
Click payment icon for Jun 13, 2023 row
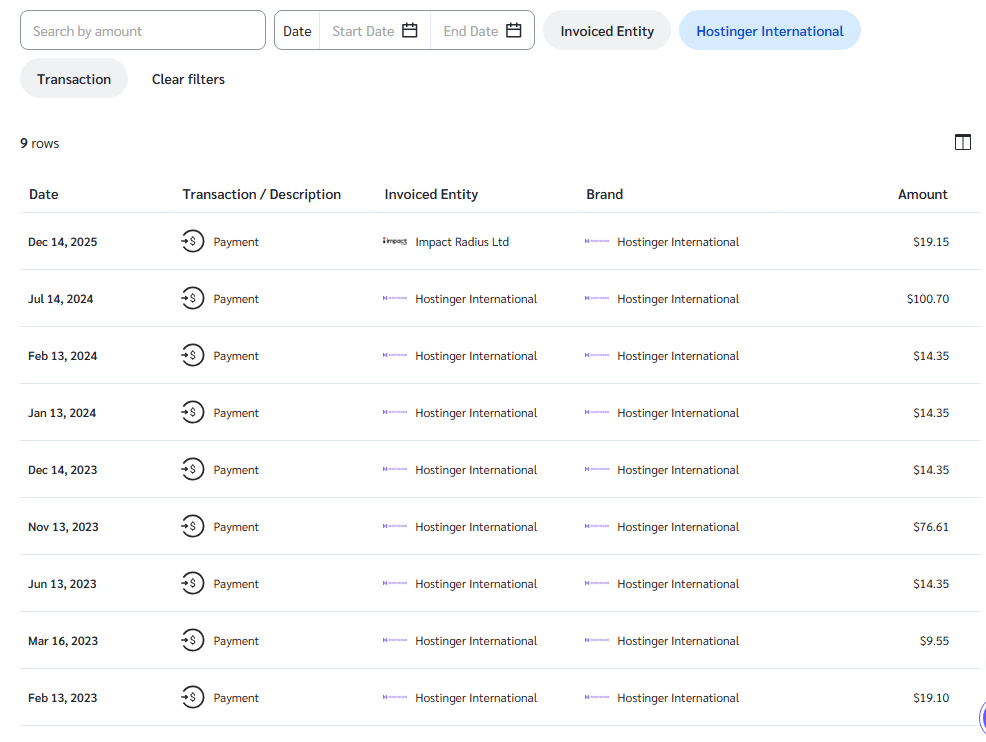[192, 584]
